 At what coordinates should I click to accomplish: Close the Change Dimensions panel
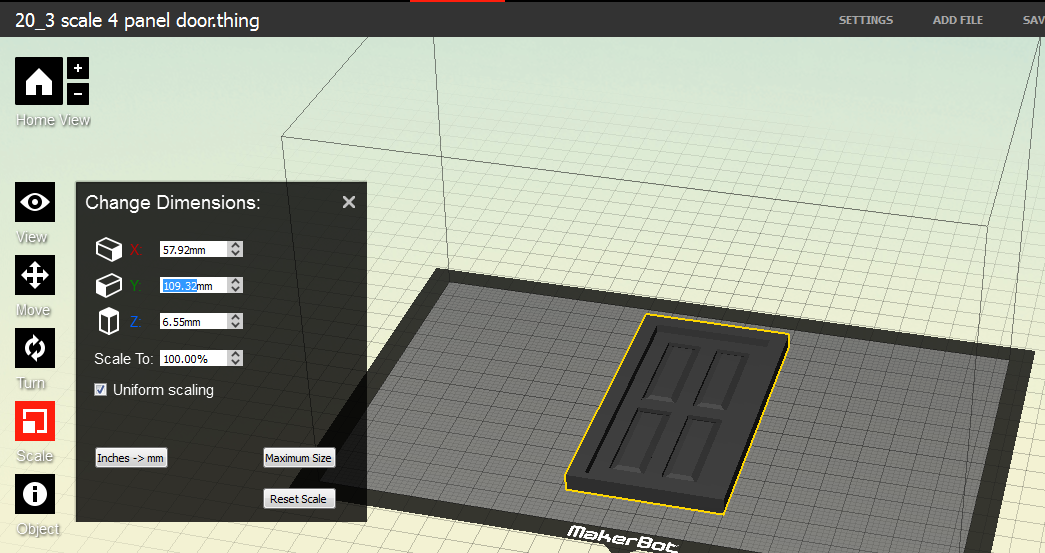(349, 202)
